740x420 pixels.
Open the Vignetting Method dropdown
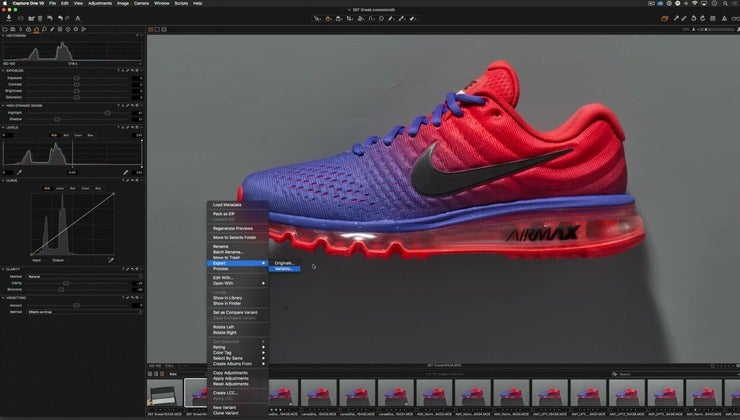click(x=84, y=312)
